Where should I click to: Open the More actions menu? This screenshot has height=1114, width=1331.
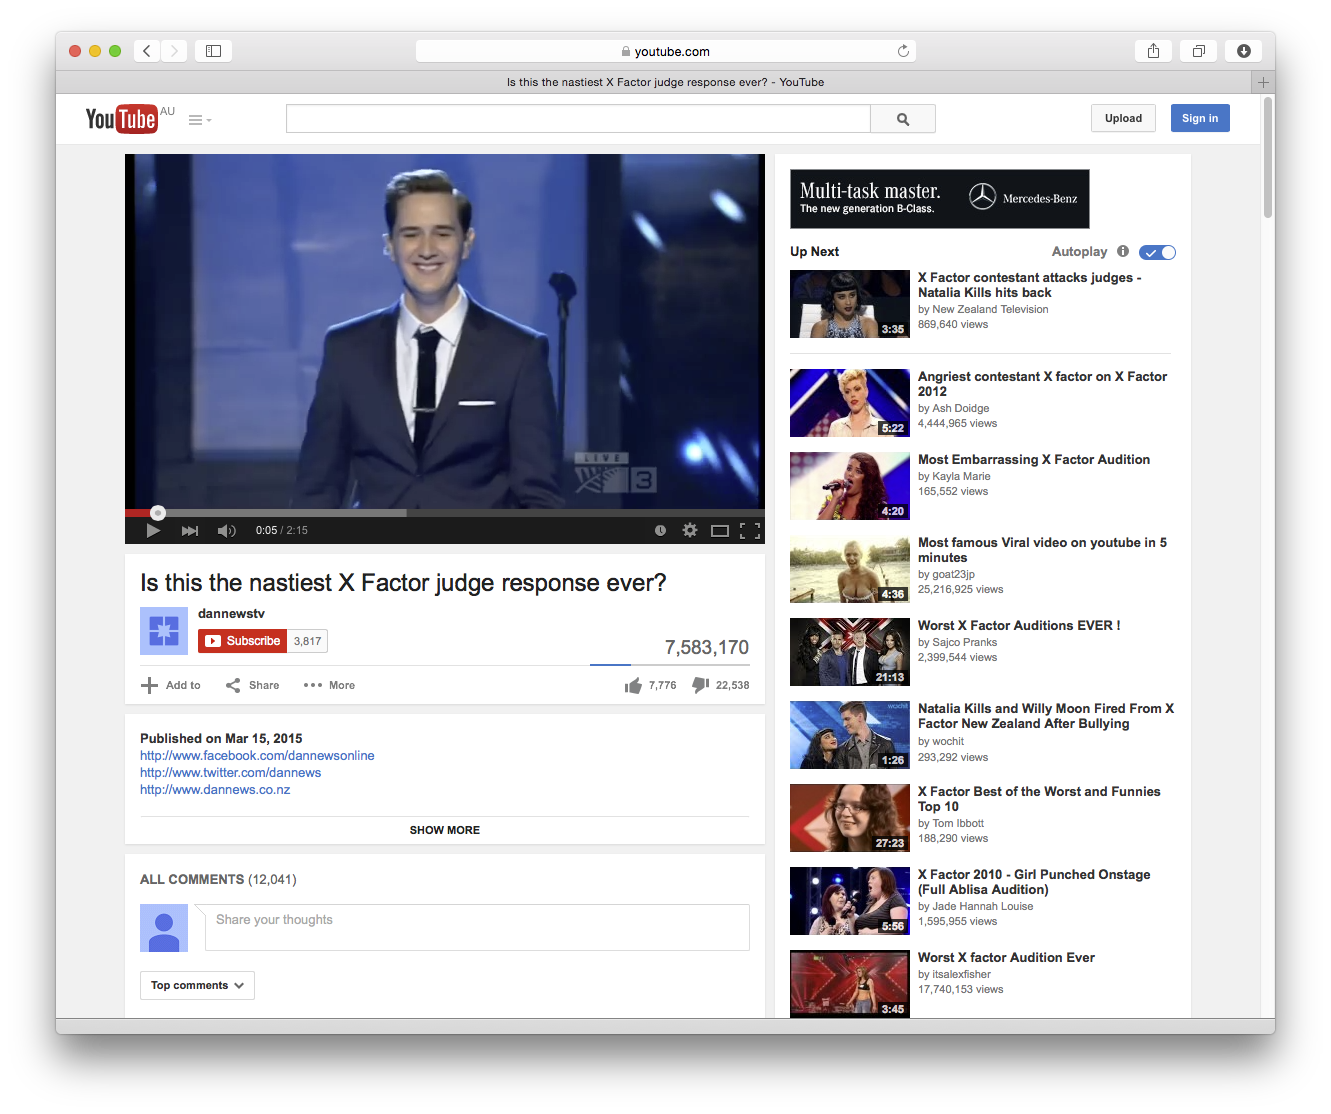(x=329, y=685)
